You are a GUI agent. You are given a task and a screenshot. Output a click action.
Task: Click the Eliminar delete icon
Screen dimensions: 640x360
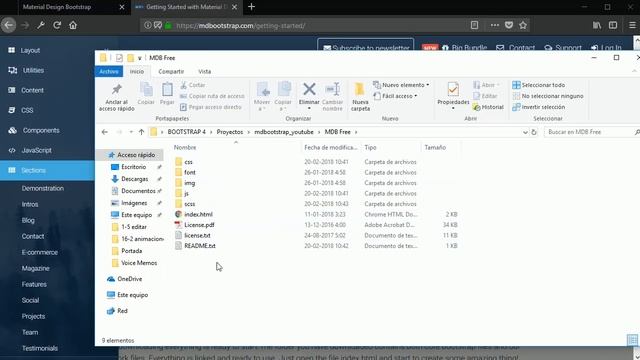[x=309, y=93]
